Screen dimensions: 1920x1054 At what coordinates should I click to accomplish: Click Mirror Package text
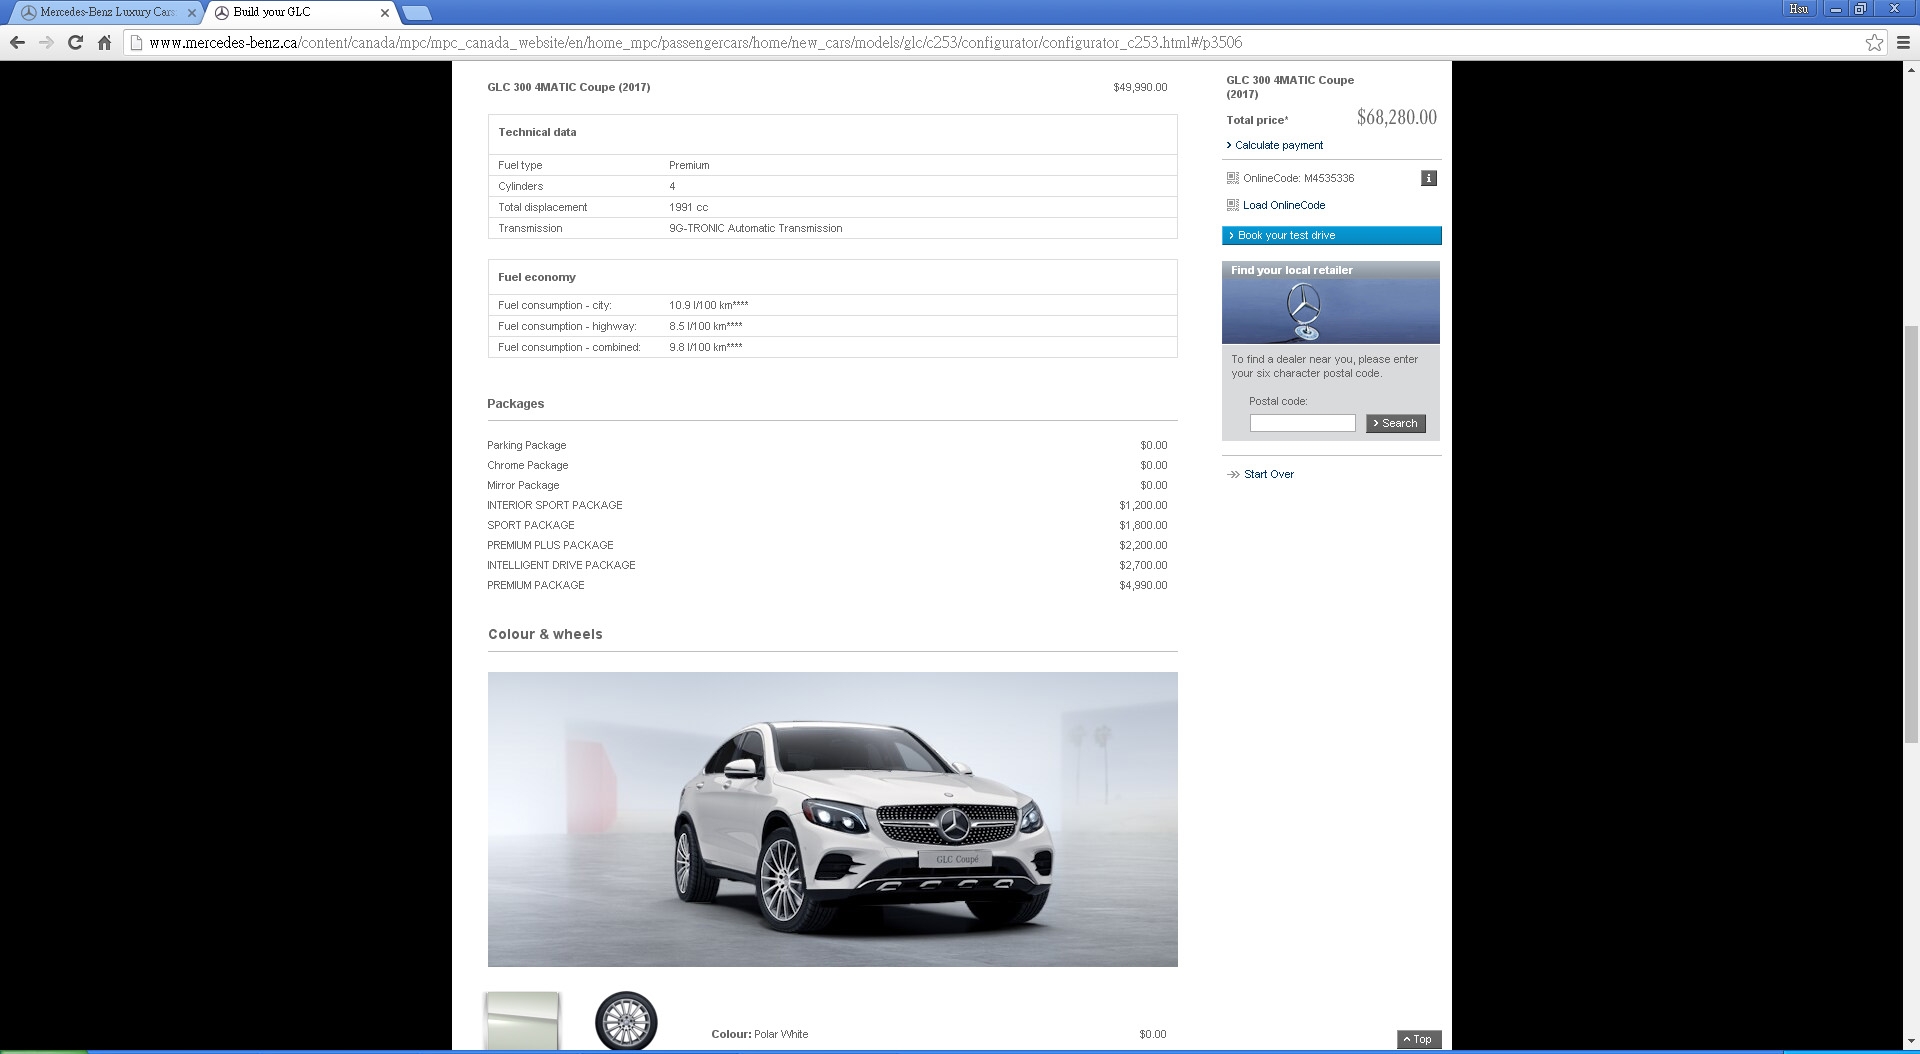point(523,485)
